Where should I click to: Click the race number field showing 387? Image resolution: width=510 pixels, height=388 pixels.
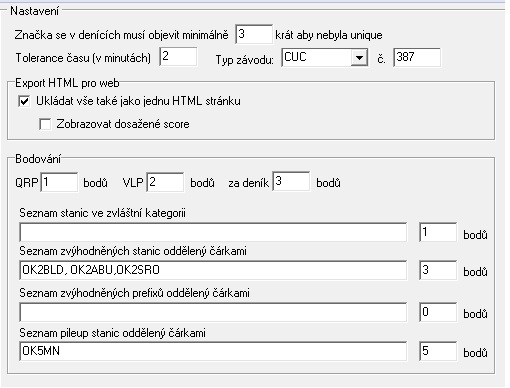(417, 57)
